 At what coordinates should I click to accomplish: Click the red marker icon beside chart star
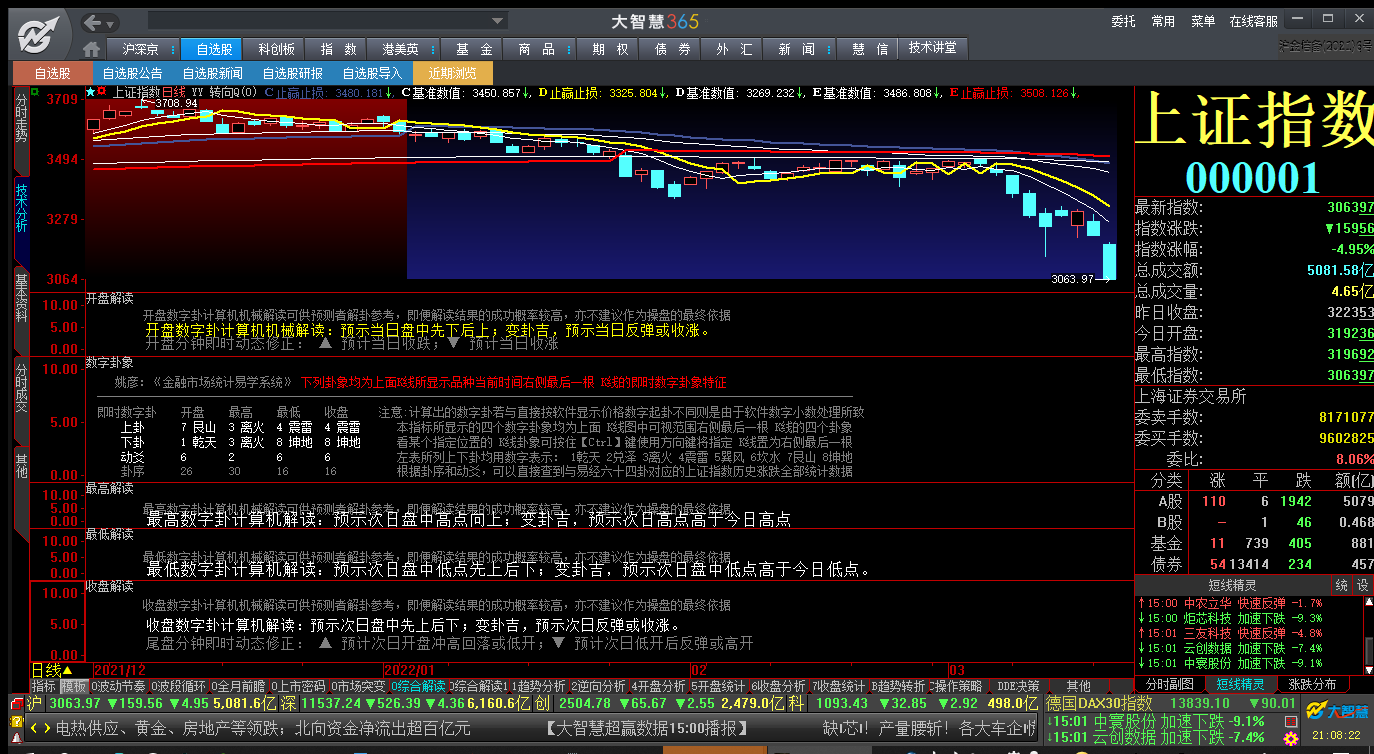tap(102, 93)
